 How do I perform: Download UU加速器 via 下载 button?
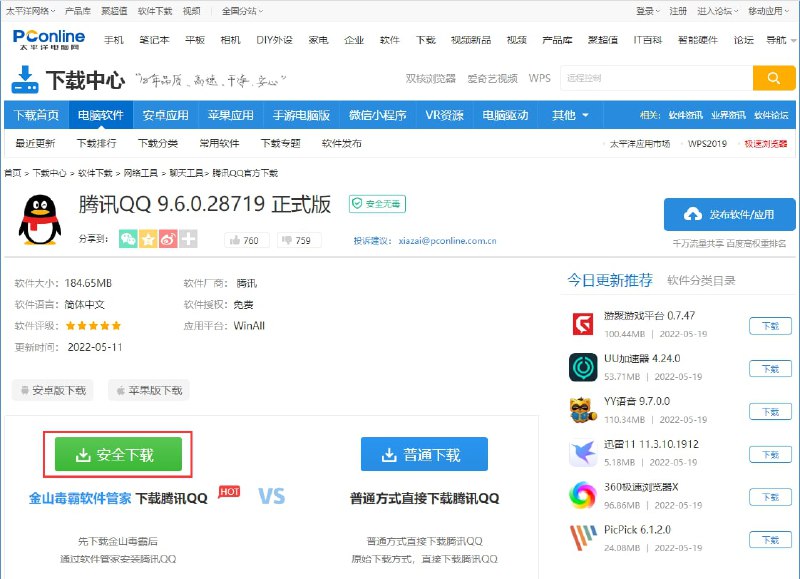click(770, 369)
